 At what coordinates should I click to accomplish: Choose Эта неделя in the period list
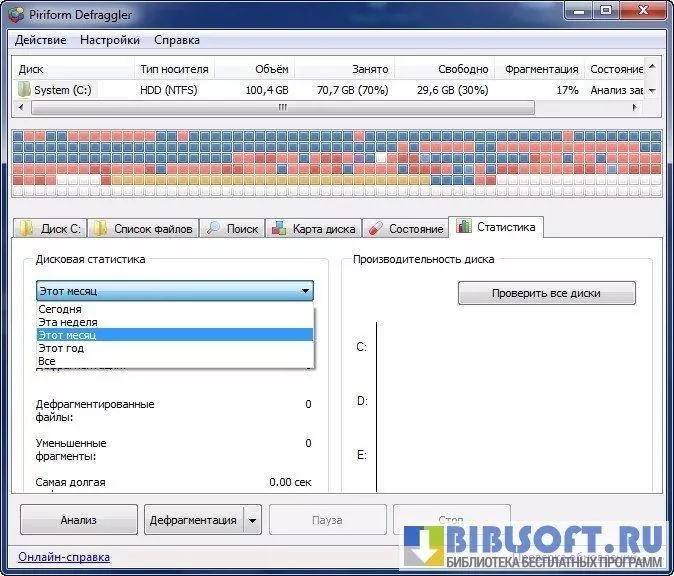coord(68,322)
